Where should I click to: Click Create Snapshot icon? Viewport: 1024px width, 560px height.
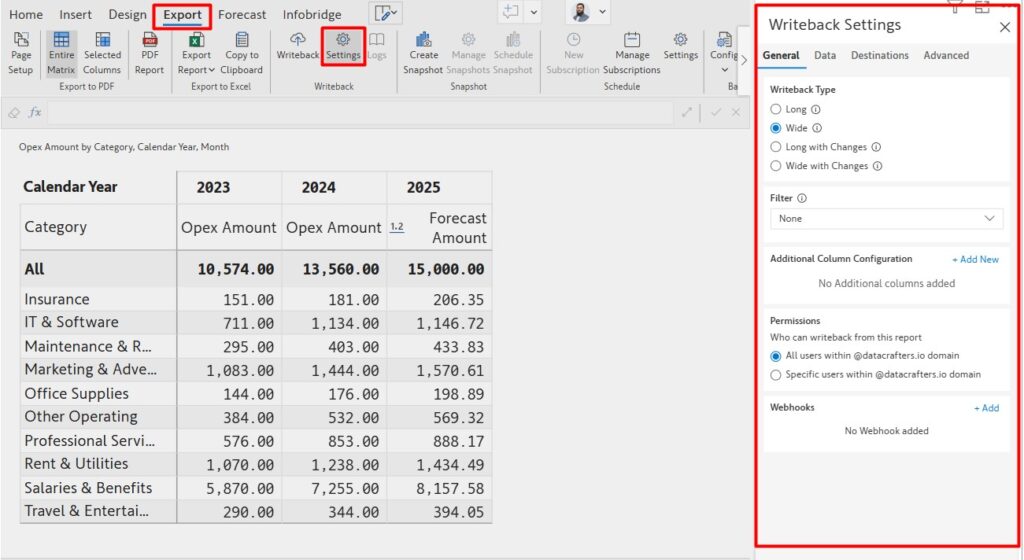(x=424, y=41)
